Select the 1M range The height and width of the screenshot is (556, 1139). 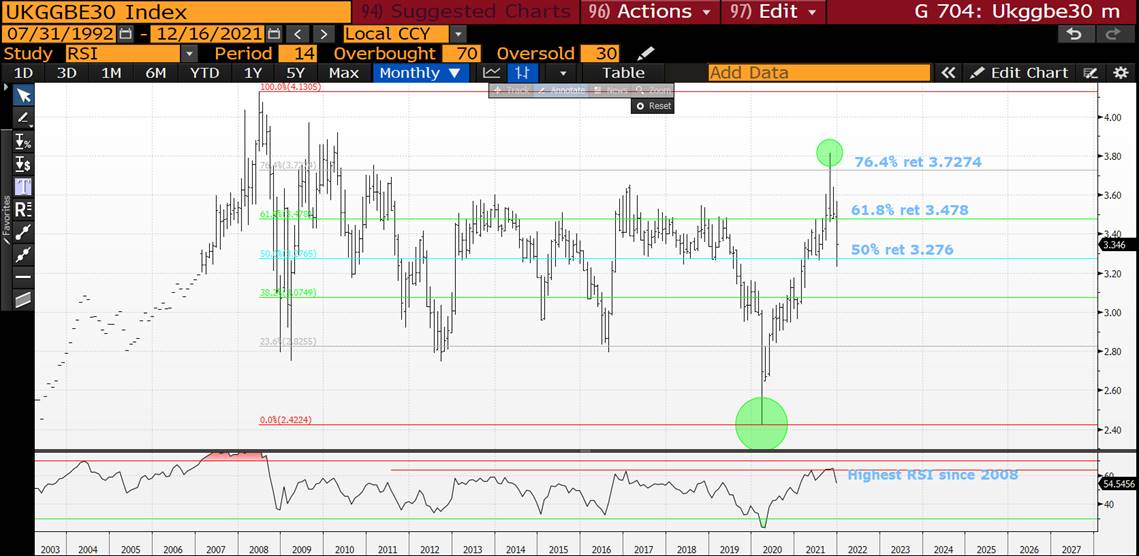[111, 73]
